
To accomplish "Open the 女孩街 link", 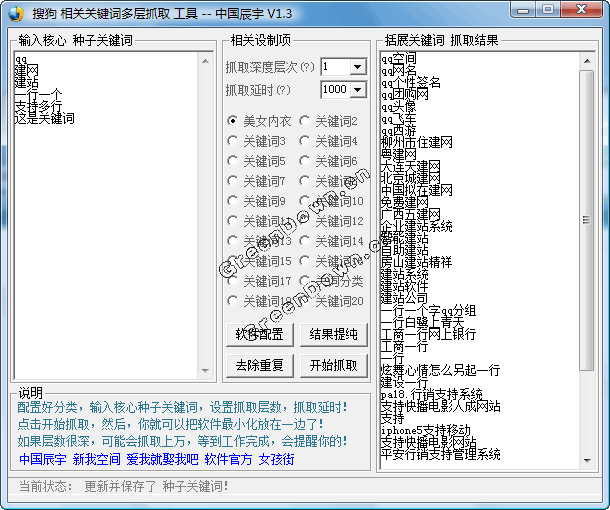I will point(276,459).
